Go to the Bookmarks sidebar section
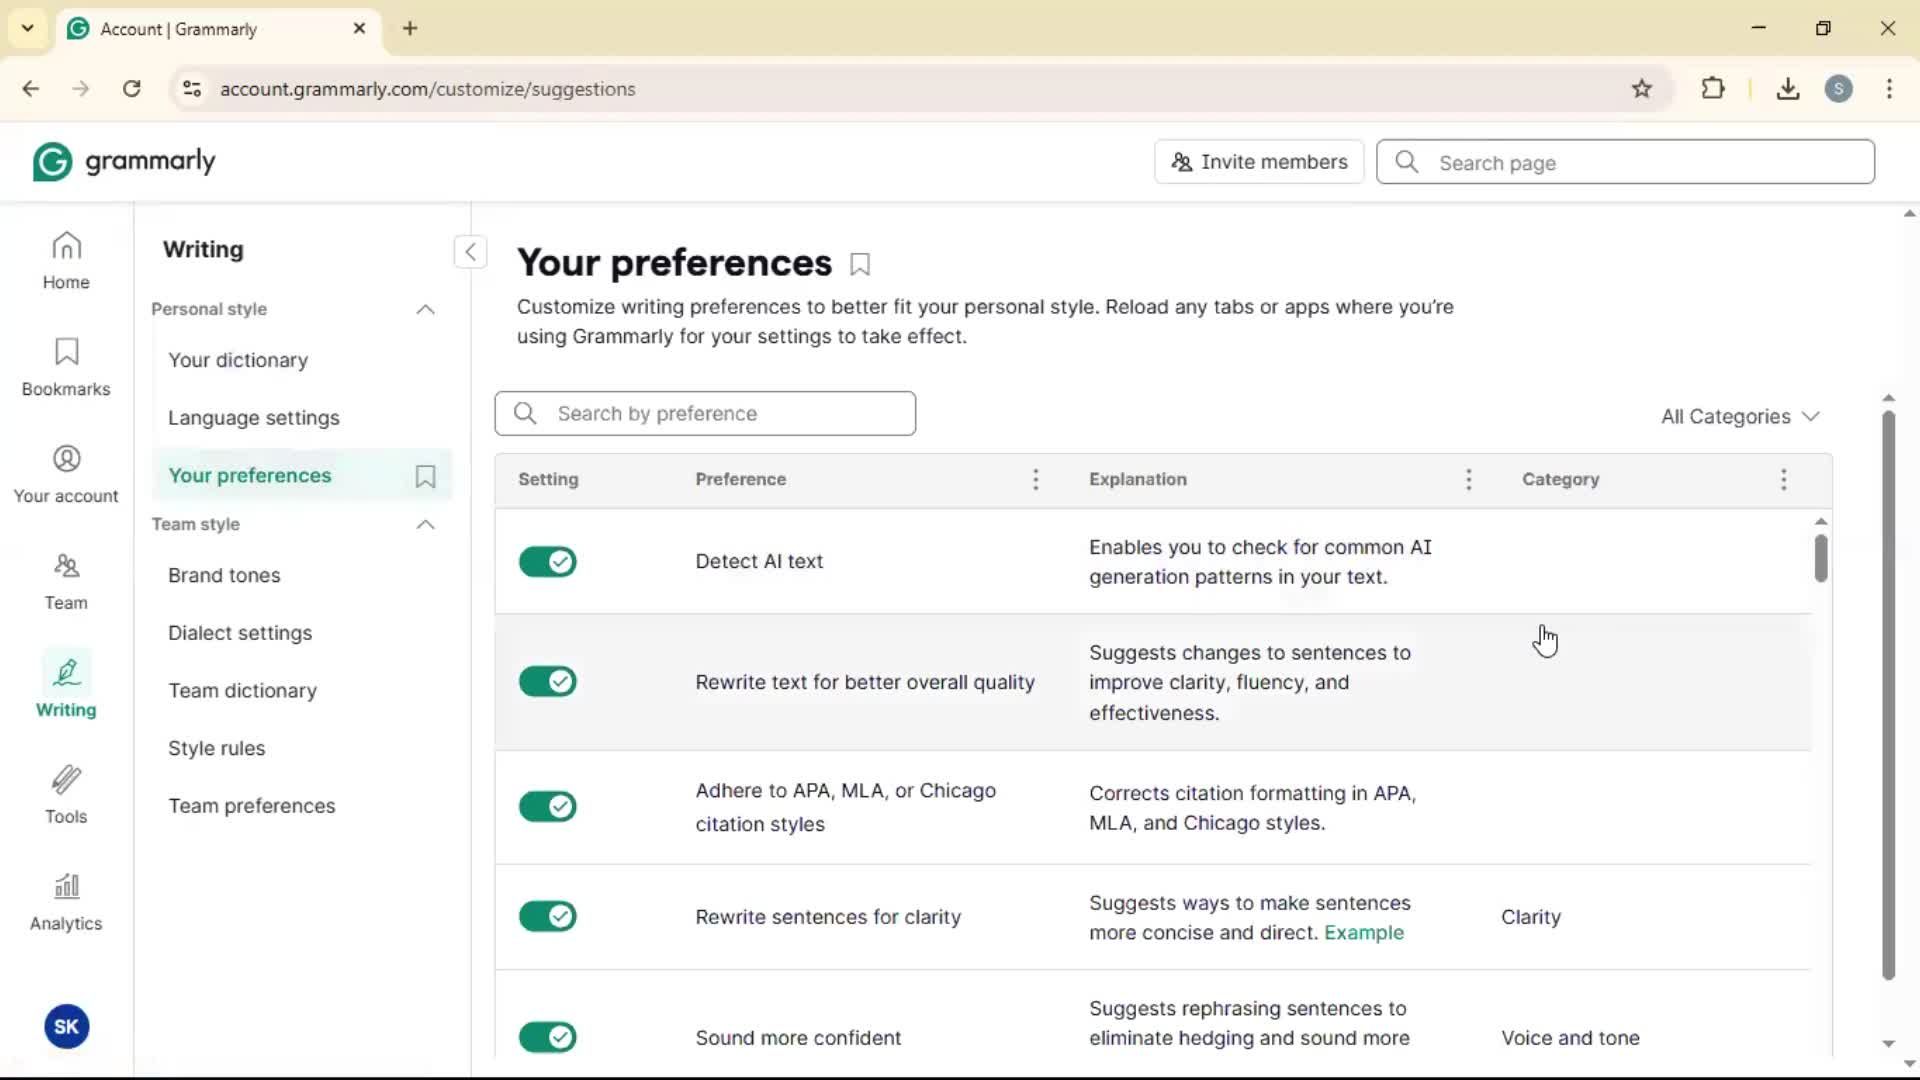This screenshot has height=1080, width=1920. pos(66,367)
